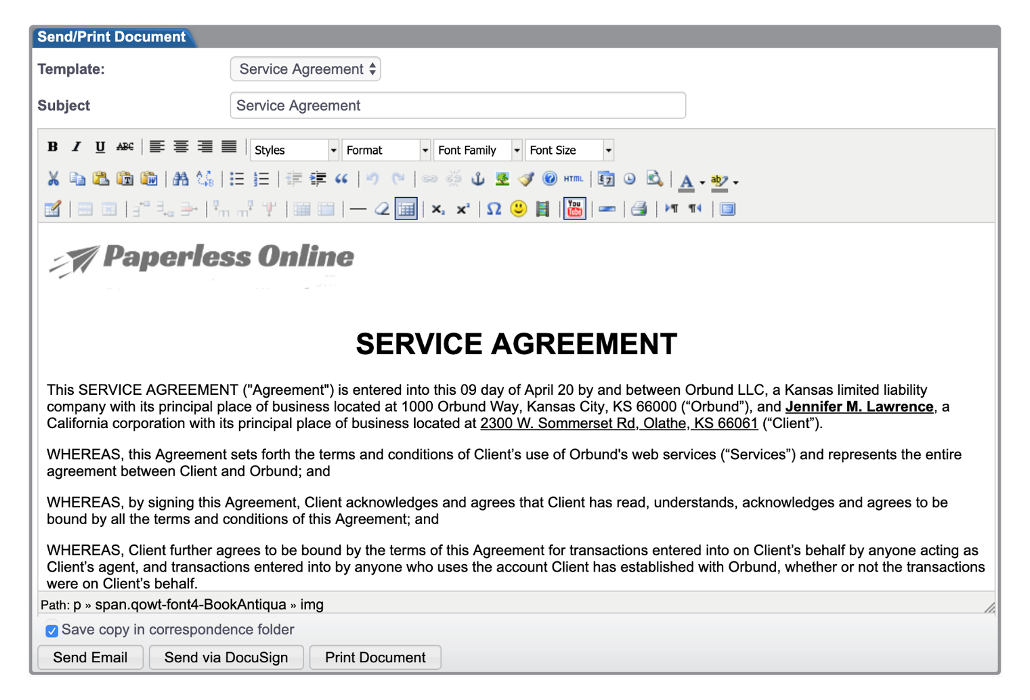
Task: Align text right
Action: [205, 146]
